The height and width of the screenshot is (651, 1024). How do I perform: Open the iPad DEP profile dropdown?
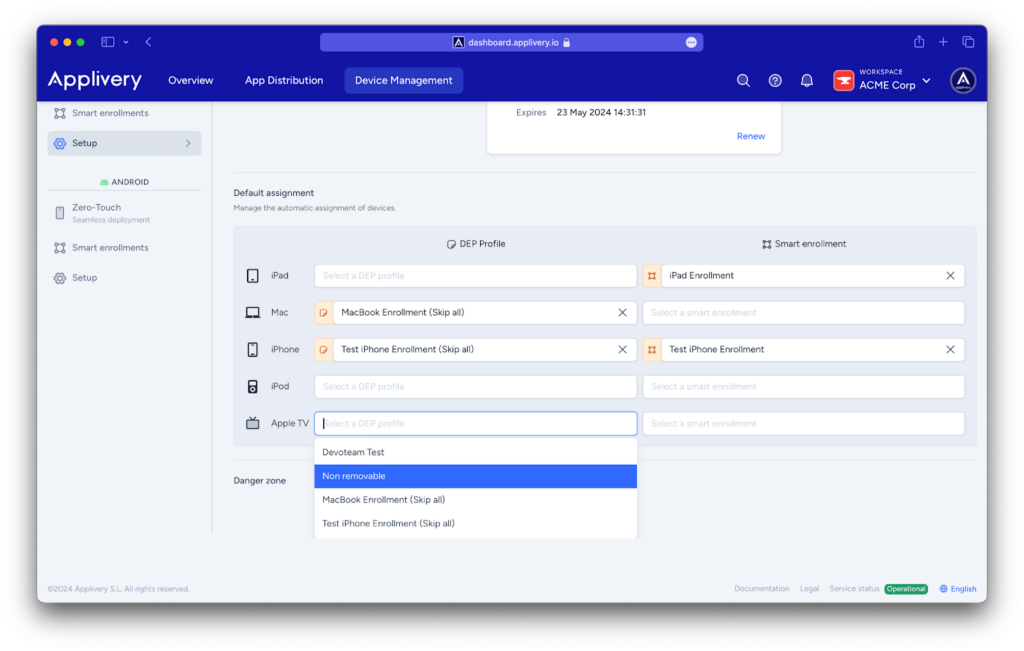click(x=475, y=276)
